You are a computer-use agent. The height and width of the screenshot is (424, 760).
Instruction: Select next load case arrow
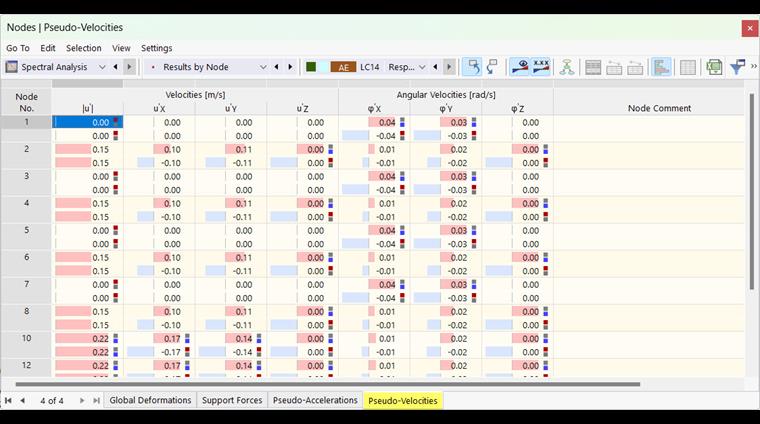tap(449, 67)
